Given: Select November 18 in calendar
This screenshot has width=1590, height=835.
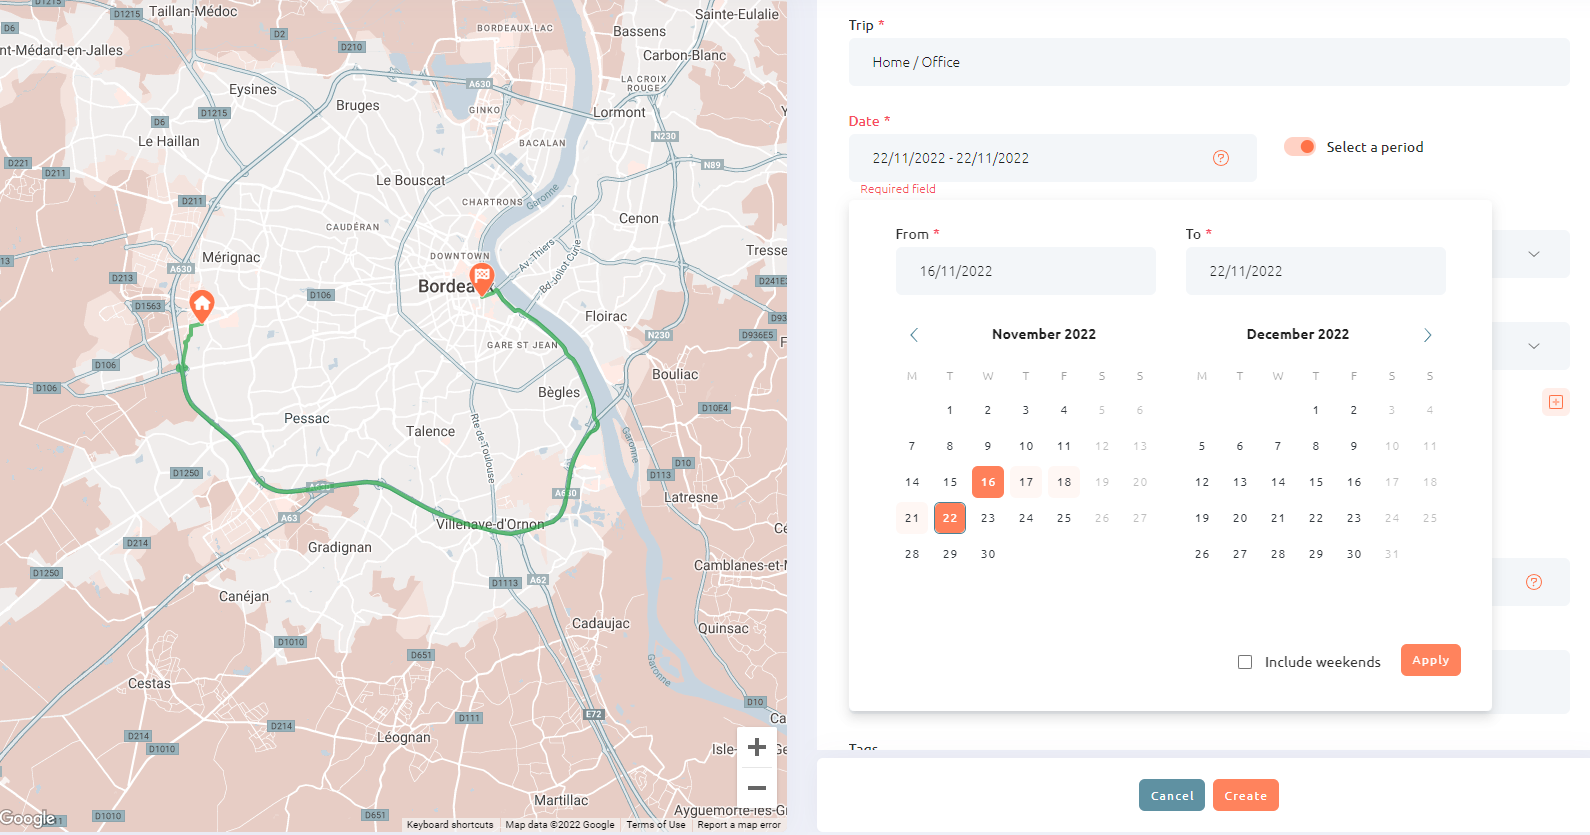Looking at the screenshot, I should (1064, 482).
